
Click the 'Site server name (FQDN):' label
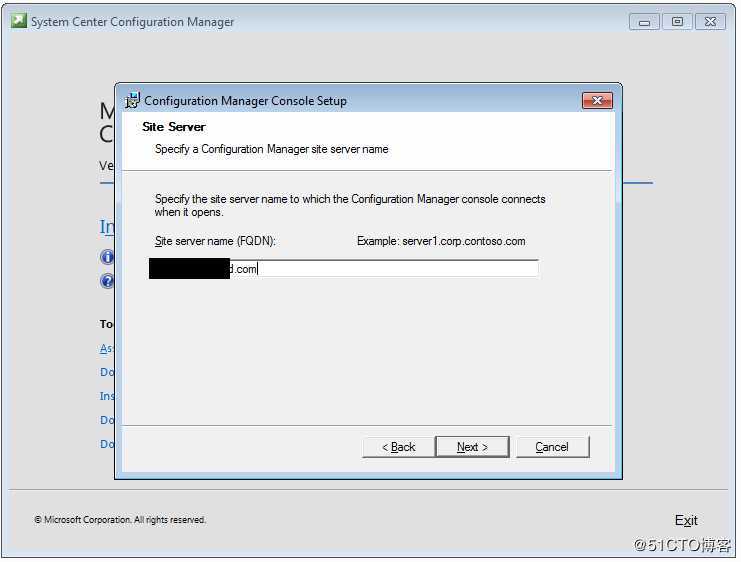[x=215, y=241]
